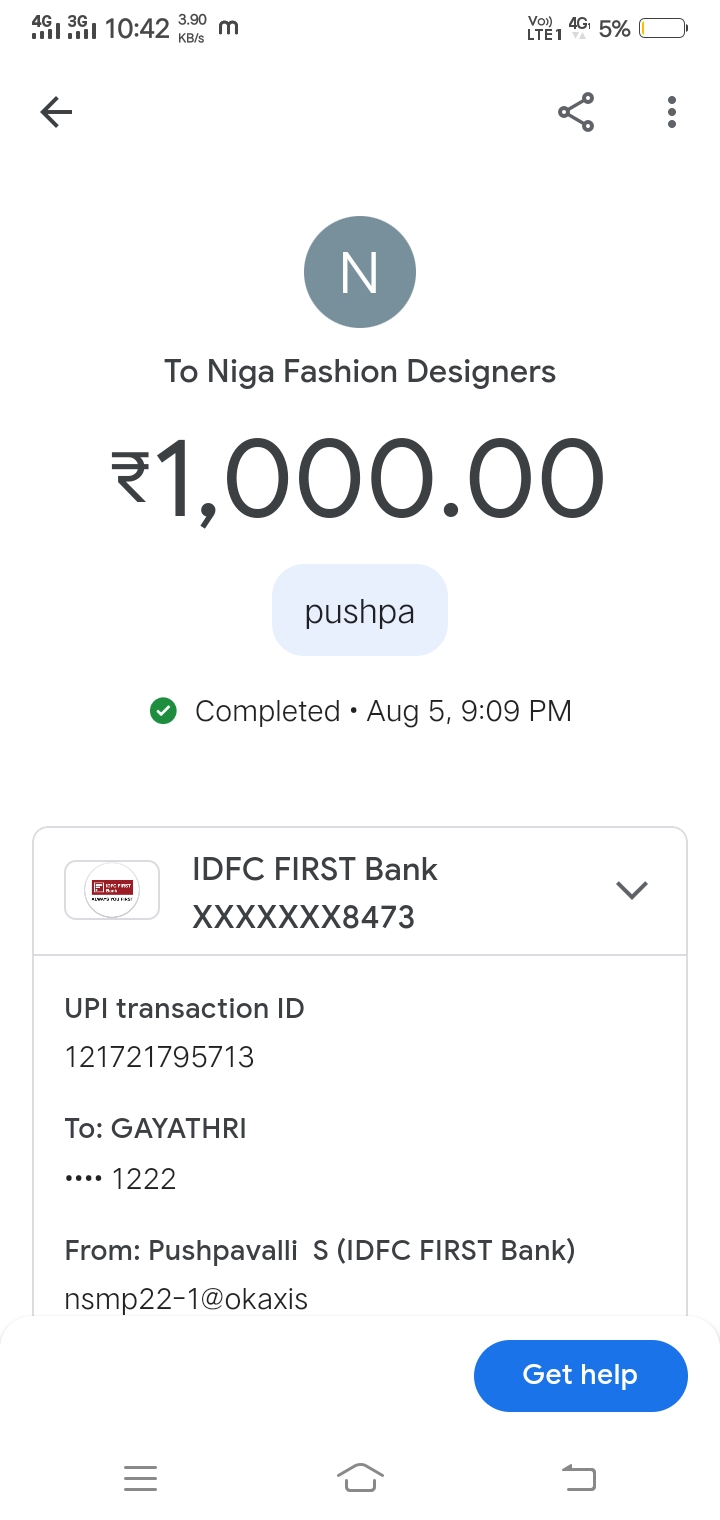Tap the green completed checkmark icon
The image size is (720, 1520).
(162, 711)
